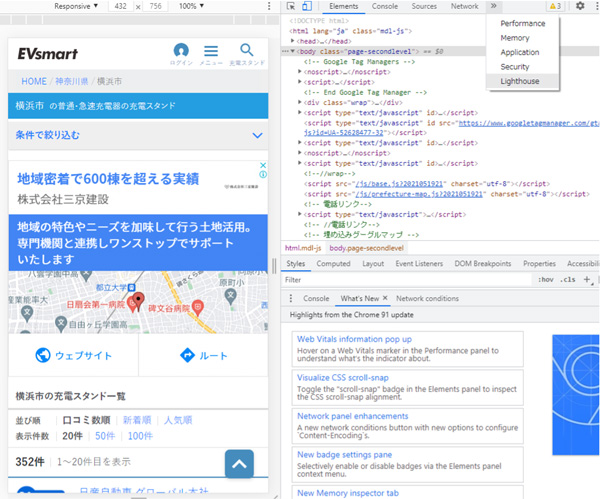Open DevTools settings gear
This screenshot has width=600, height=499.
pyautogui.click(x=580, y=6)
